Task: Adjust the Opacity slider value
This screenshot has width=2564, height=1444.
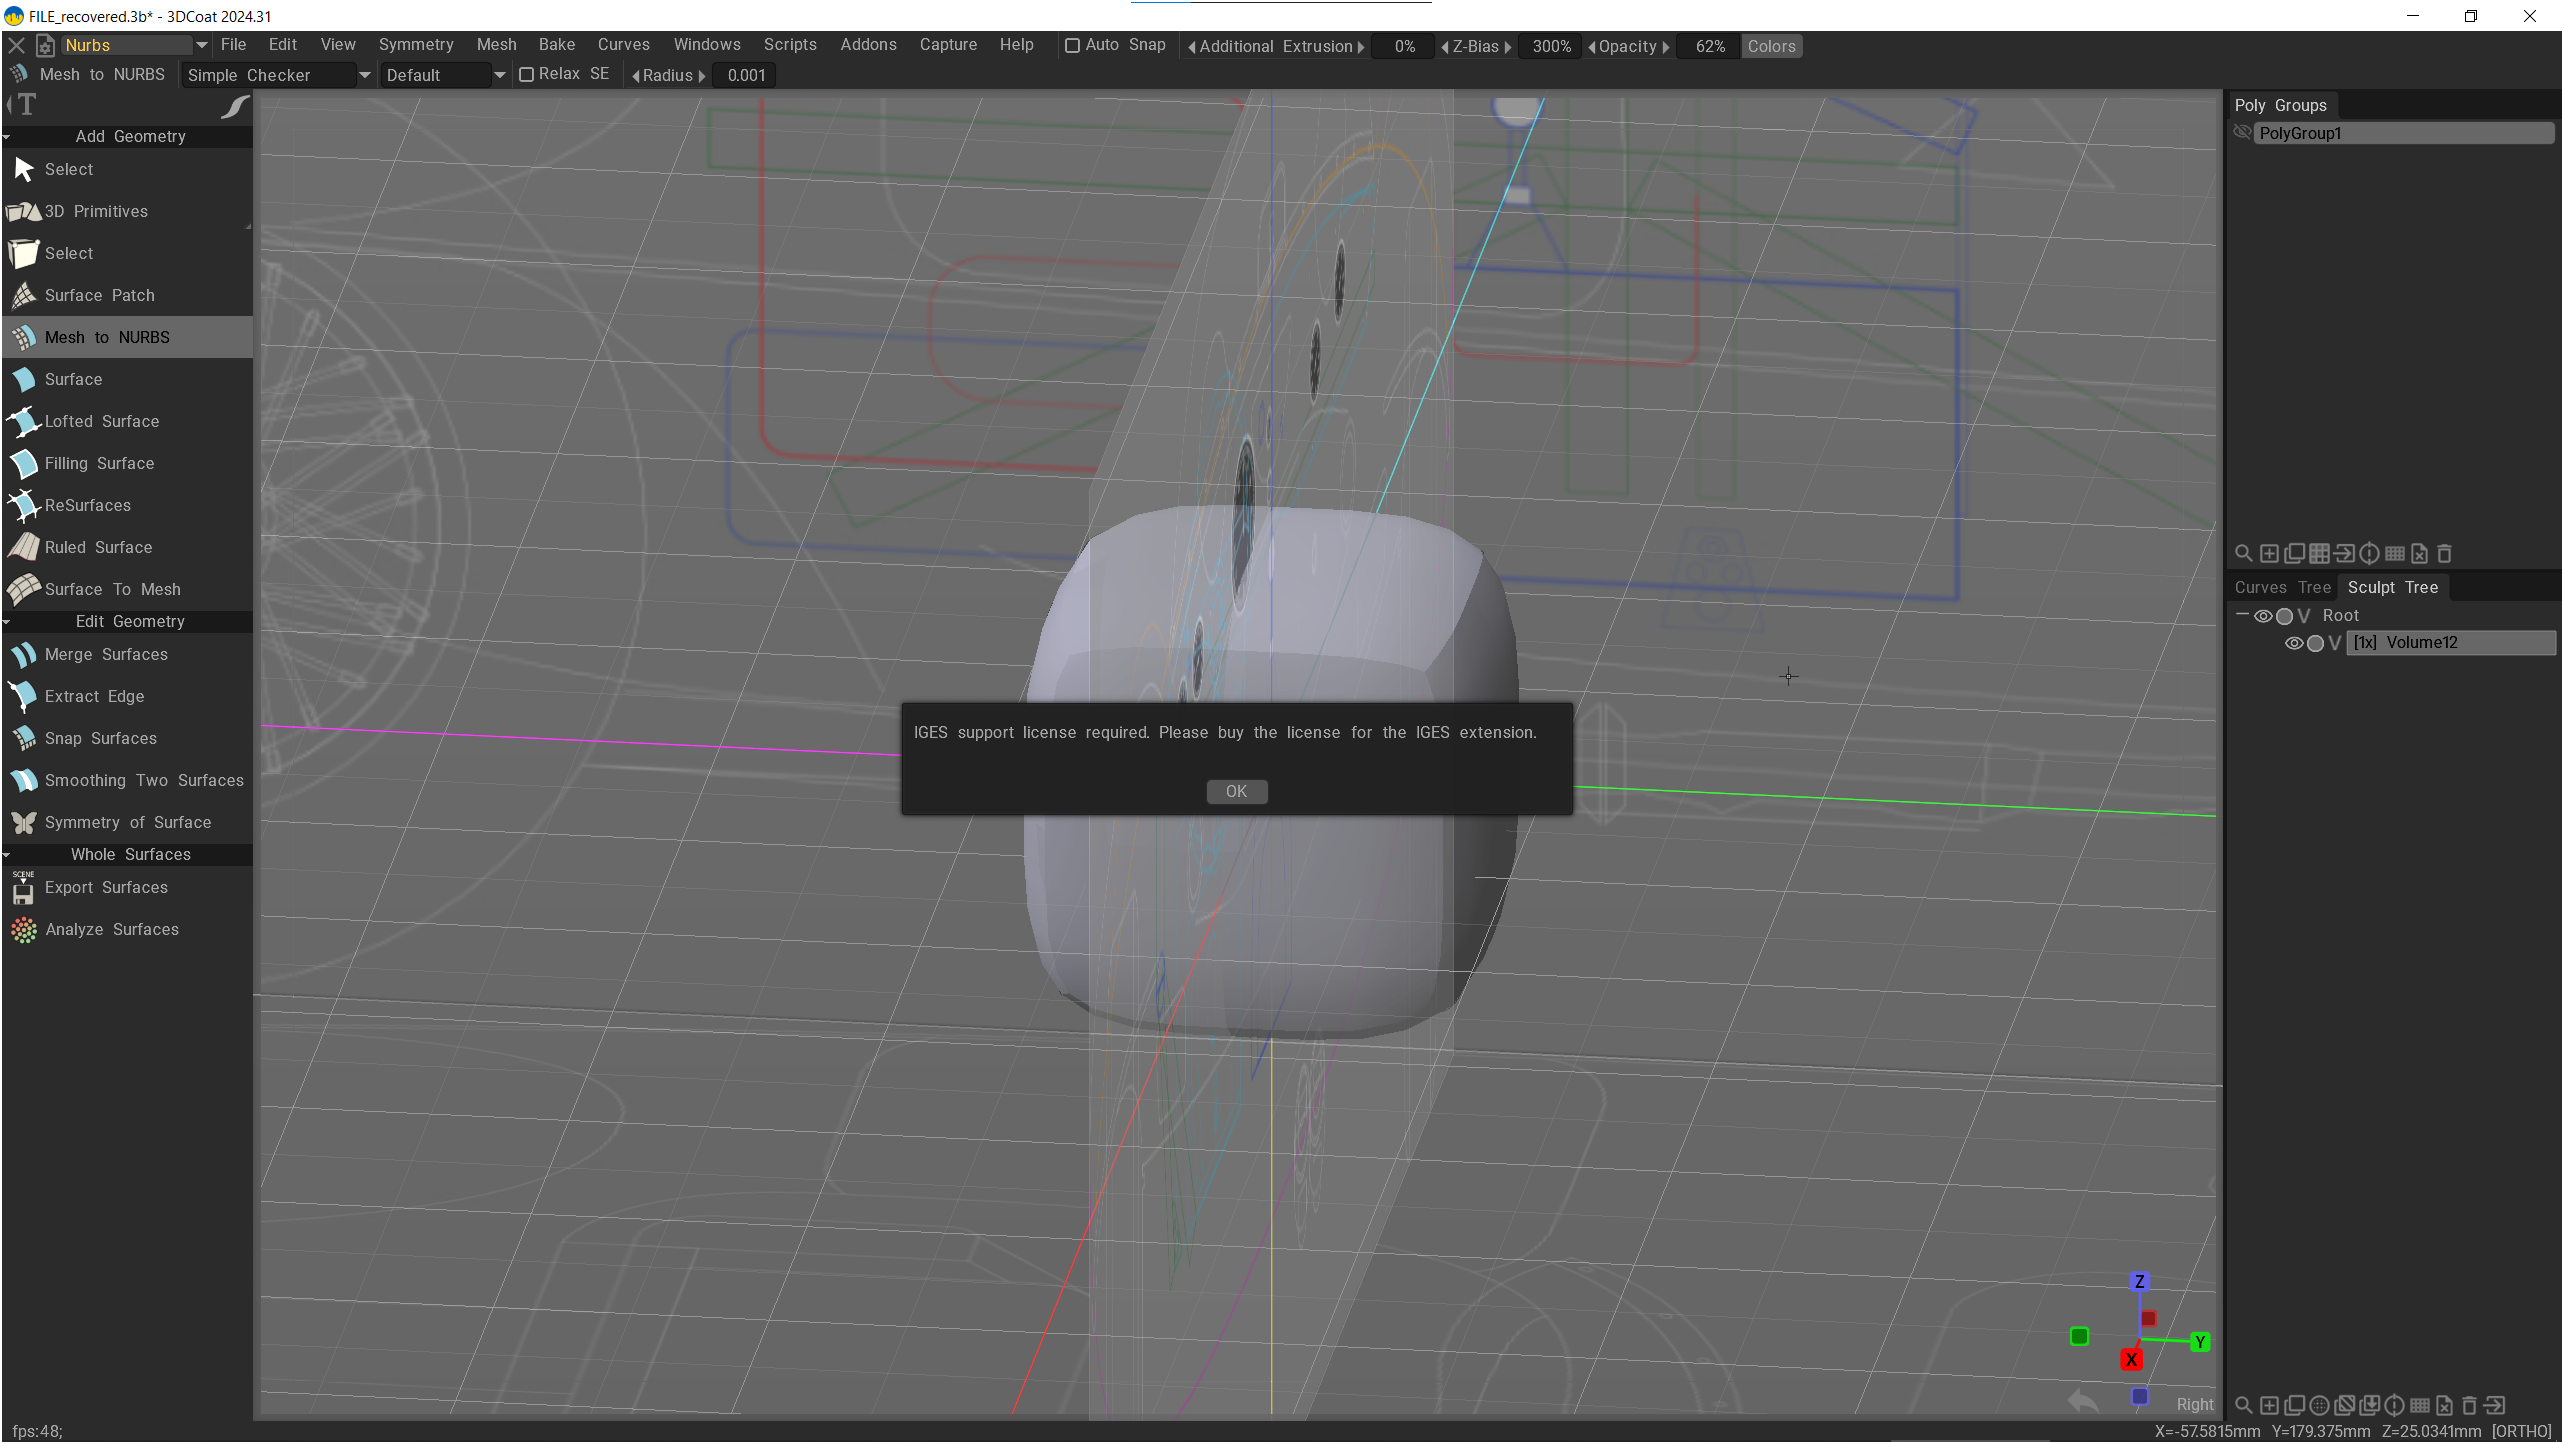Action: (x=1710, y=46)
